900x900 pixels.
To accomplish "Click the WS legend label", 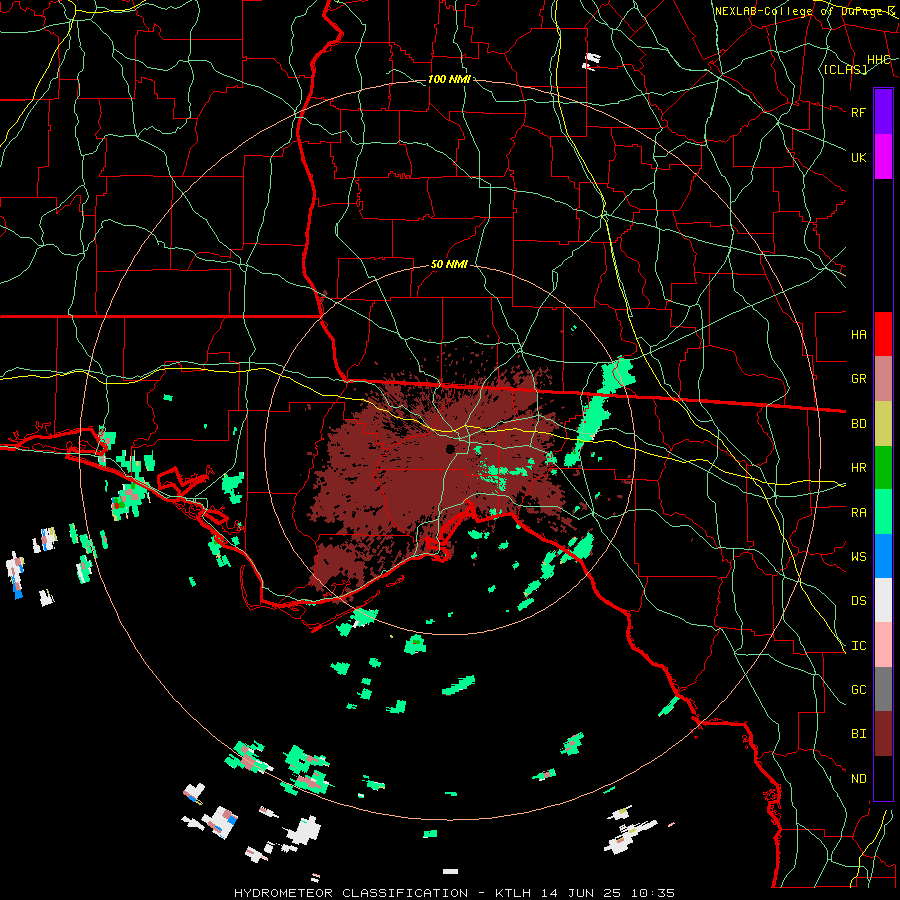I will [x=858, y=556].
